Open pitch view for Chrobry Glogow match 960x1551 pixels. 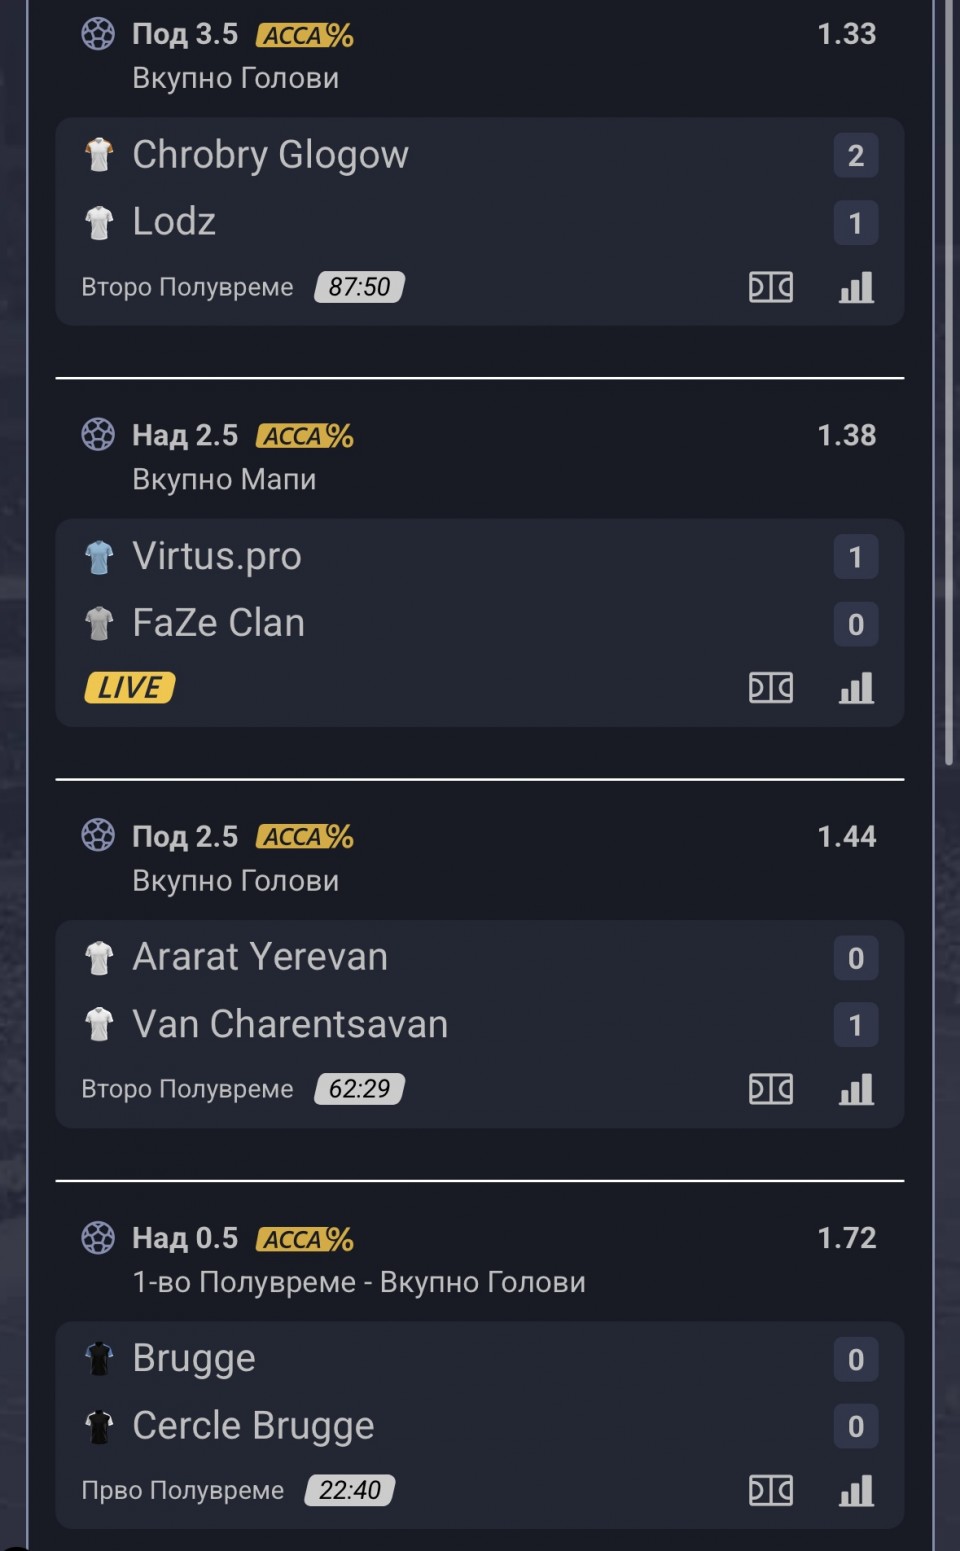point(771,287)
